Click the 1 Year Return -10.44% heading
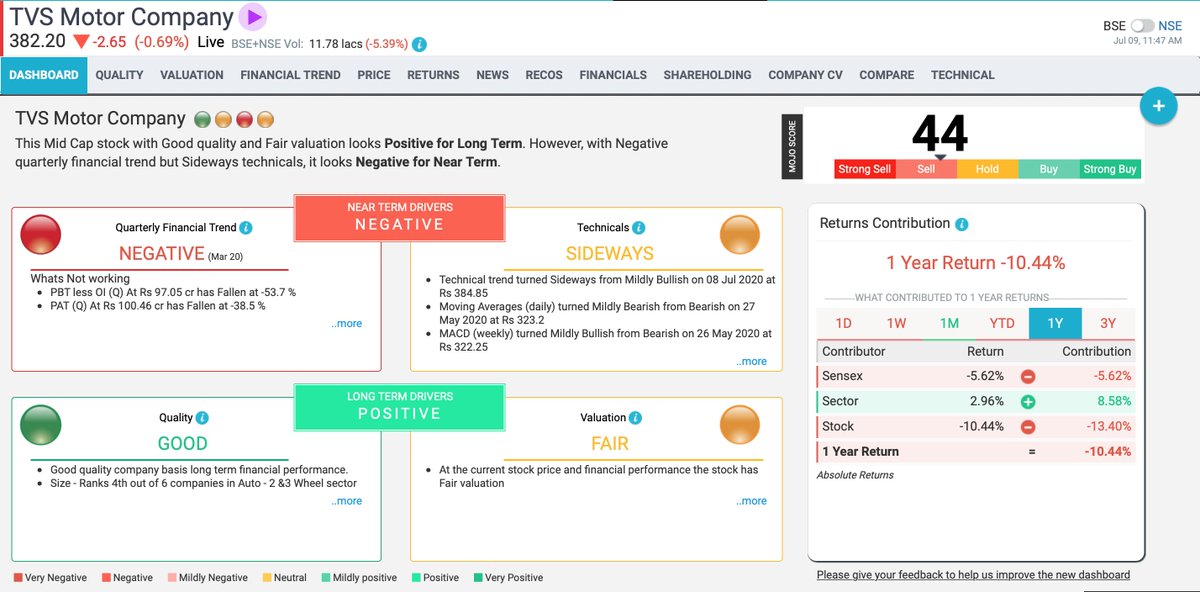The image size is (1200, 592). click(x=976, y=263)
